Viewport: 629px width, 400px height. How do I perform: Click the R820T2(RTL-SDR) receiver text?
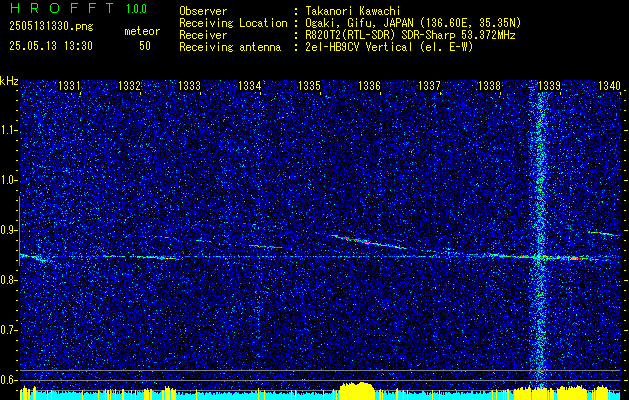pyautogui.click(x=410, y=35)
